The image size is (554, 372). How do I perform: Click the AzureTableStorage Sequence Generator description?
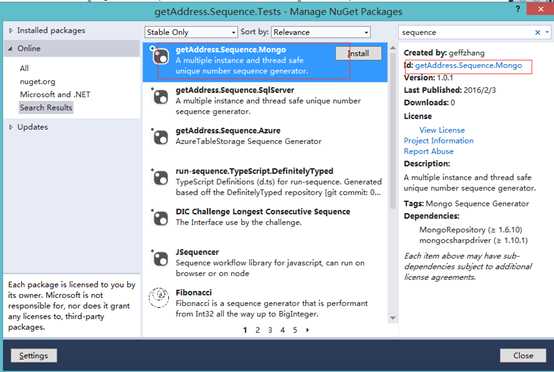pyautogui.click(x=248, y=141)
